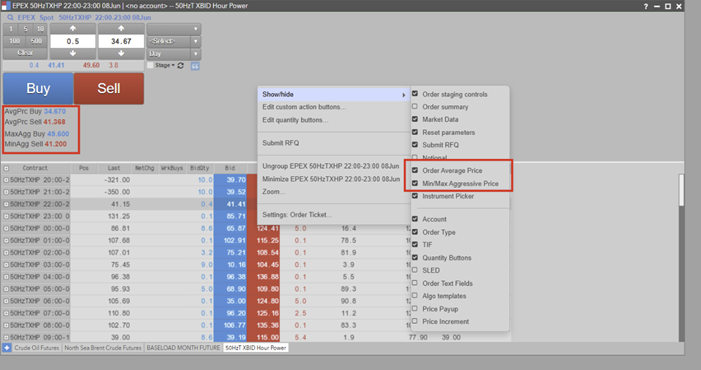
Task: Click the quantity up arrow above 0.5
Action: tap(73, 29)
